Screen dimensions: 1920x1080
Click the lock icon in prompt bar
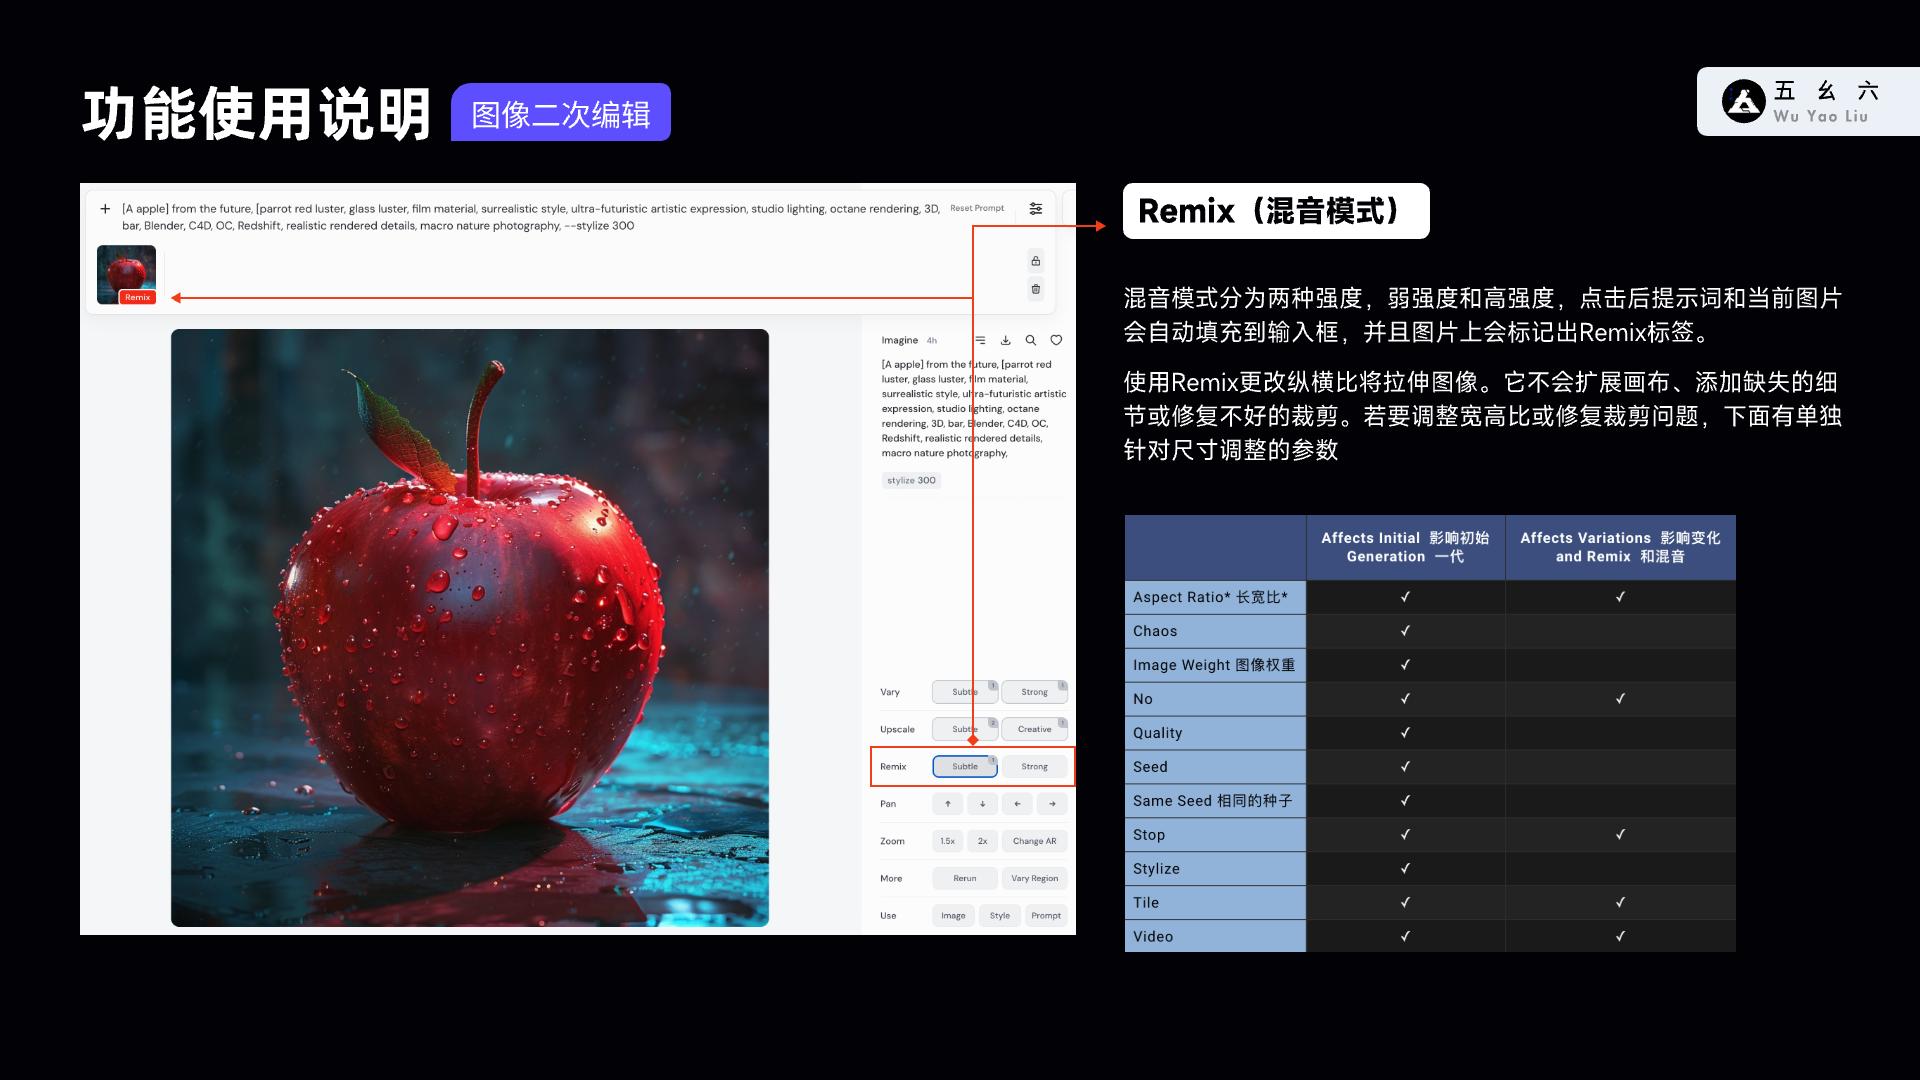1036,261
